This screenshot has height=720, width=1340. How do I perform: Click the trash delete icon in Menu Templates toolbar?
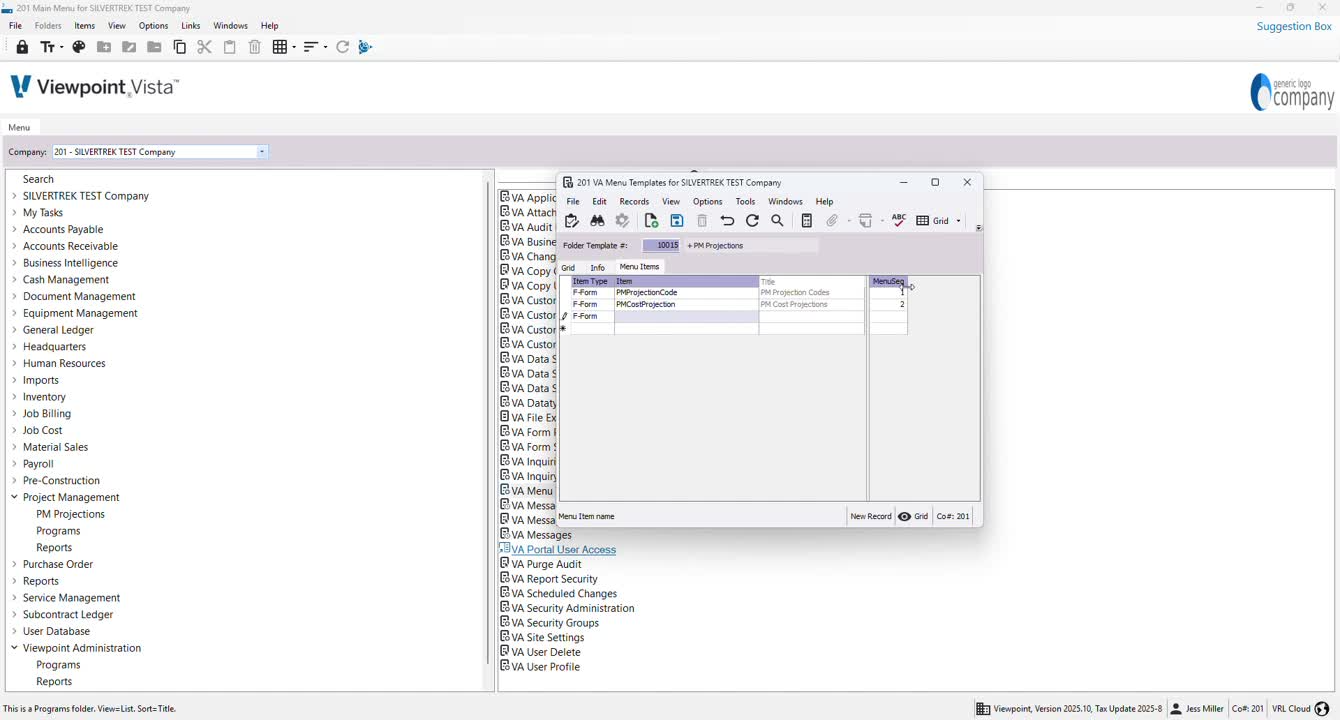pos(702,221)
